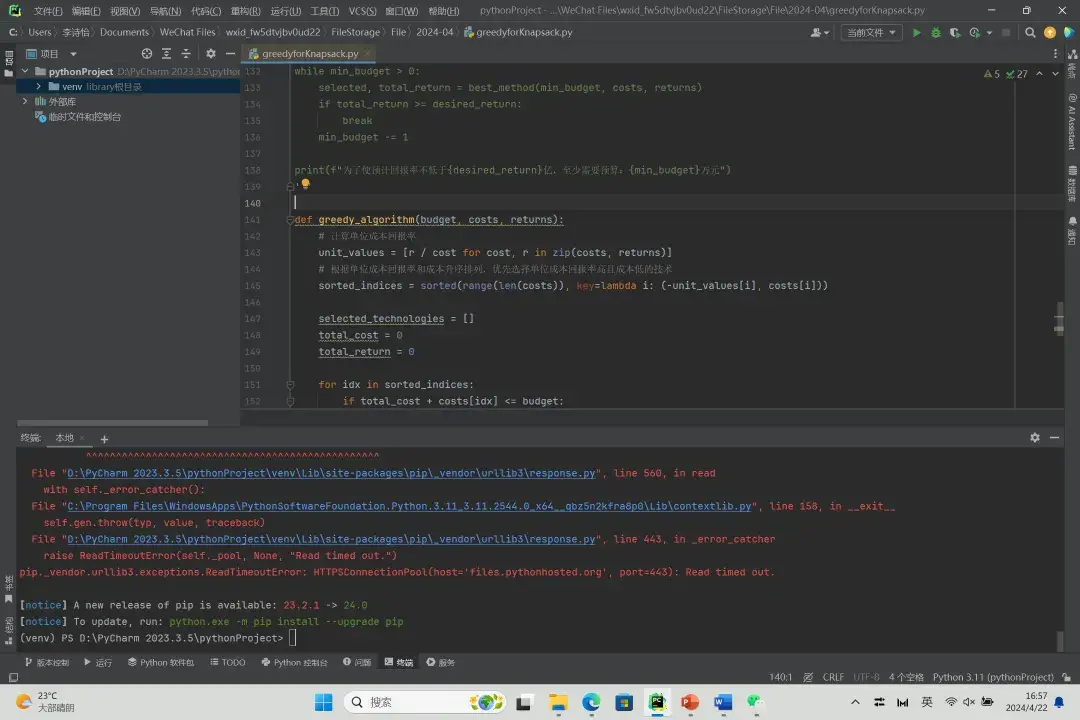Open the Python 控制台 tool window
The width and height of the screenshot is (1080, 720).
[x=294, y=662]
